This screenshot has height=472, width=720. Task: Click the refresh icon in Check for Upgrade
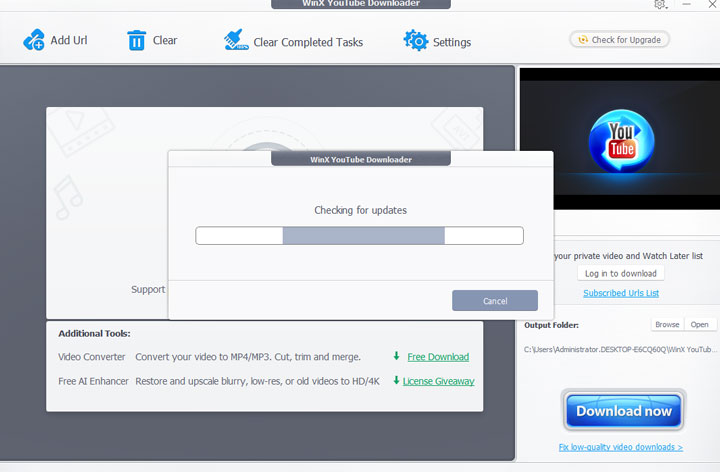(x=583, y=39)
